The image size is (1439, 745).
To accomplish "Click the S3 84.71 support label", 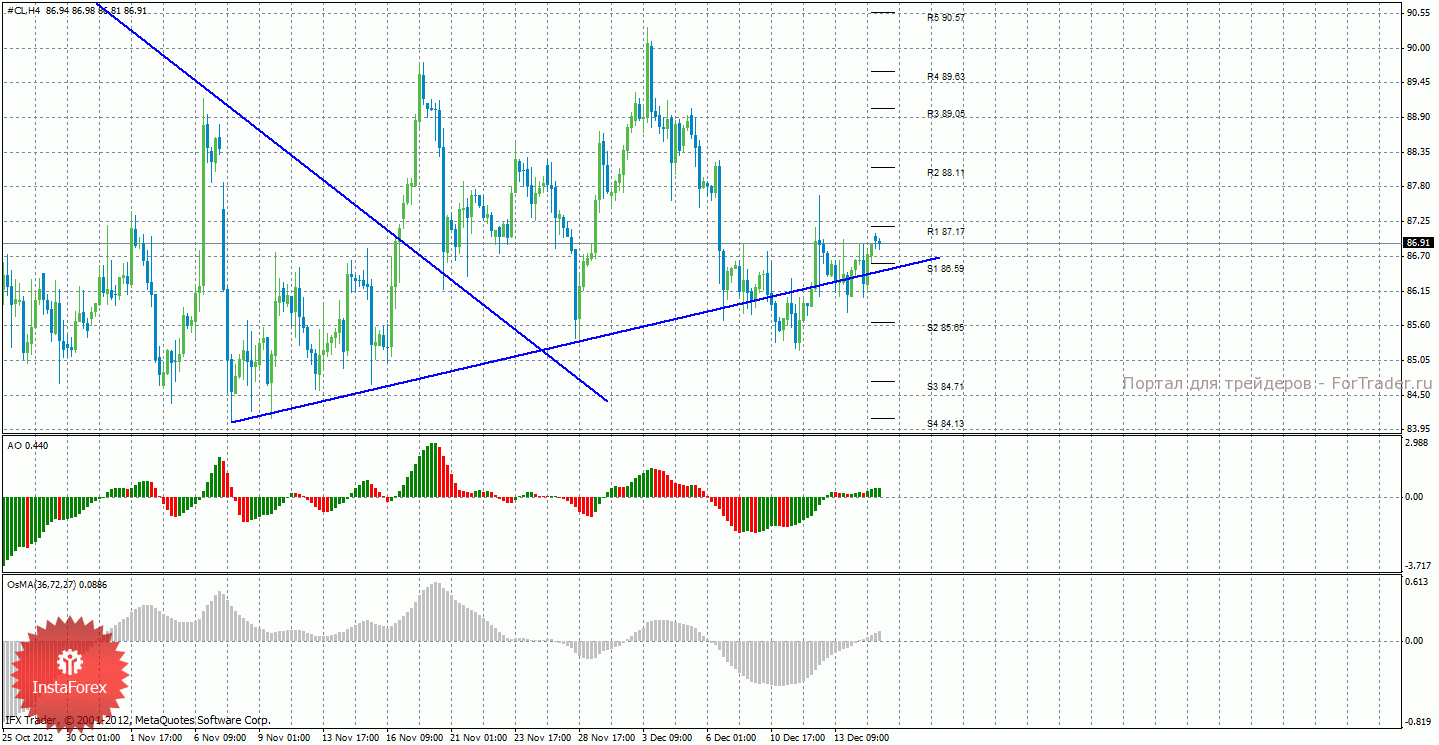I will pos(945,386).
